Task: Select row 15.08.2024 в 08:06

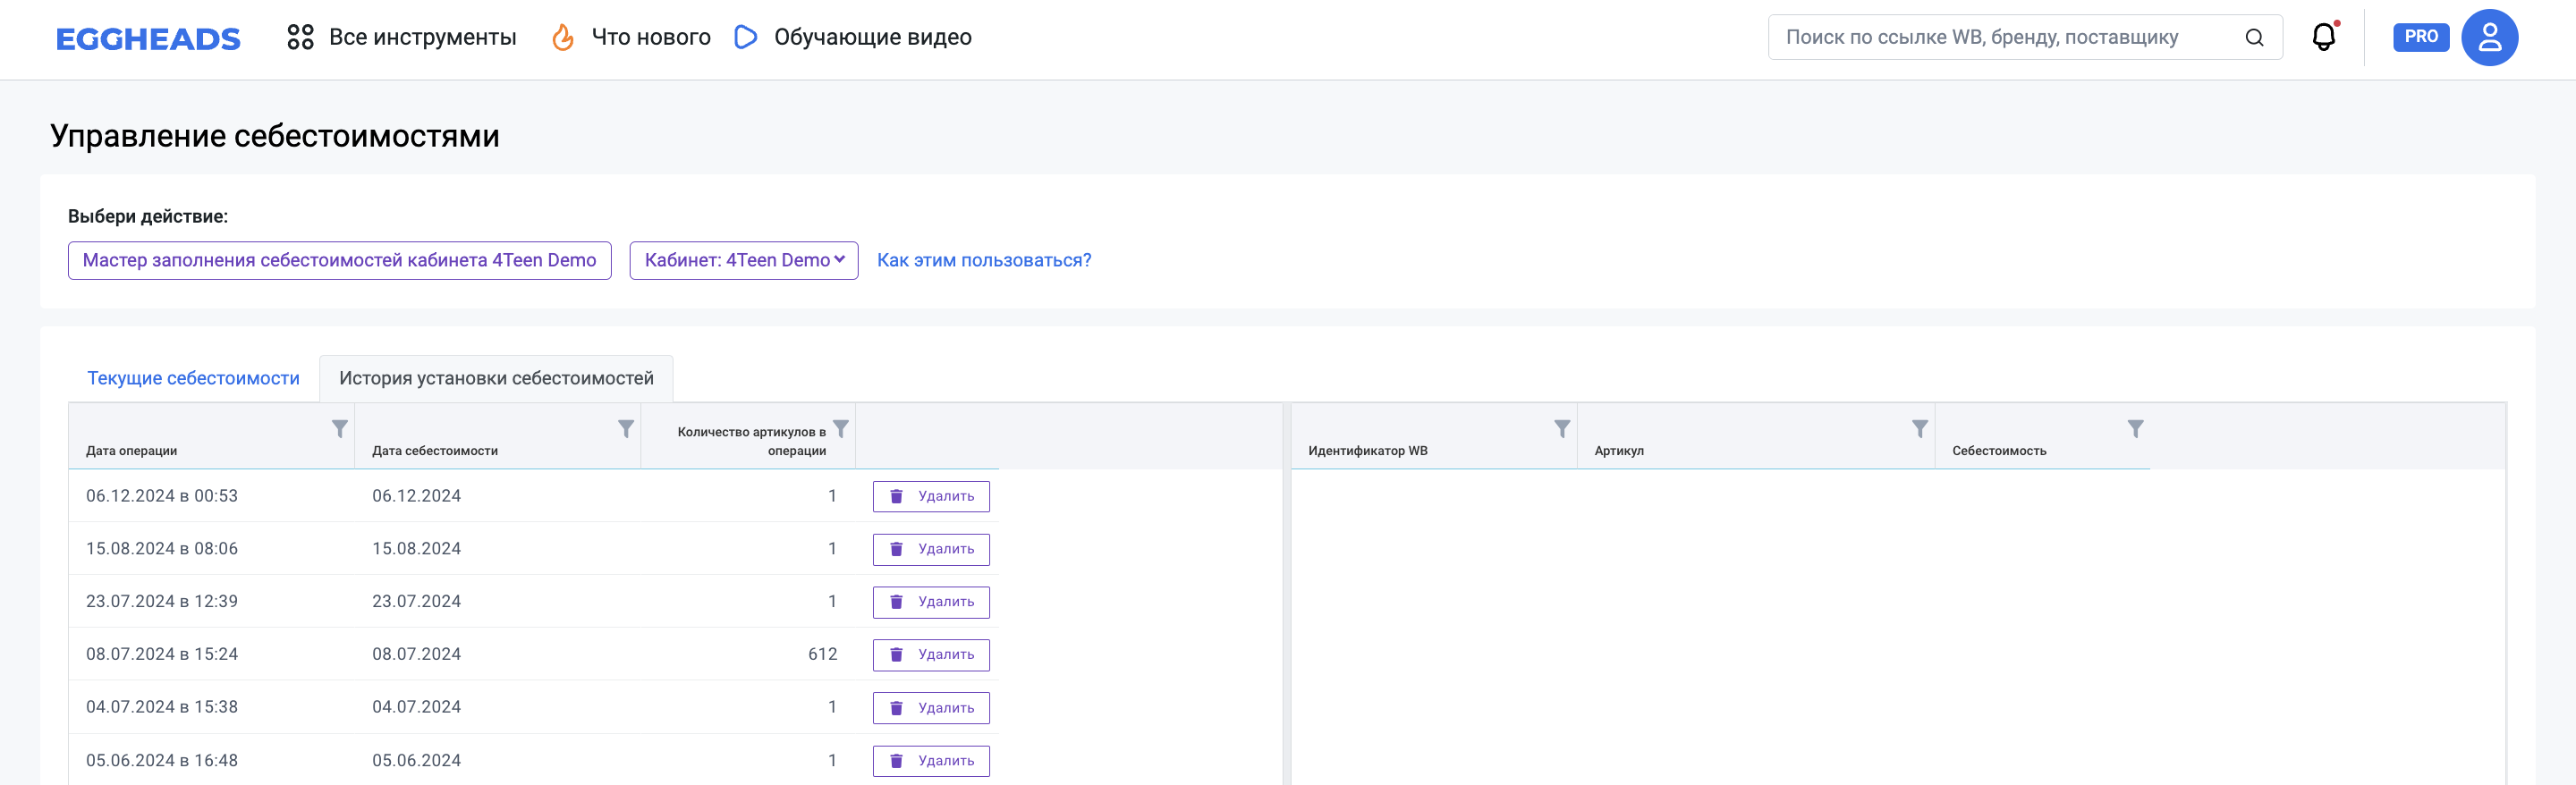Action: pos(533,549)
